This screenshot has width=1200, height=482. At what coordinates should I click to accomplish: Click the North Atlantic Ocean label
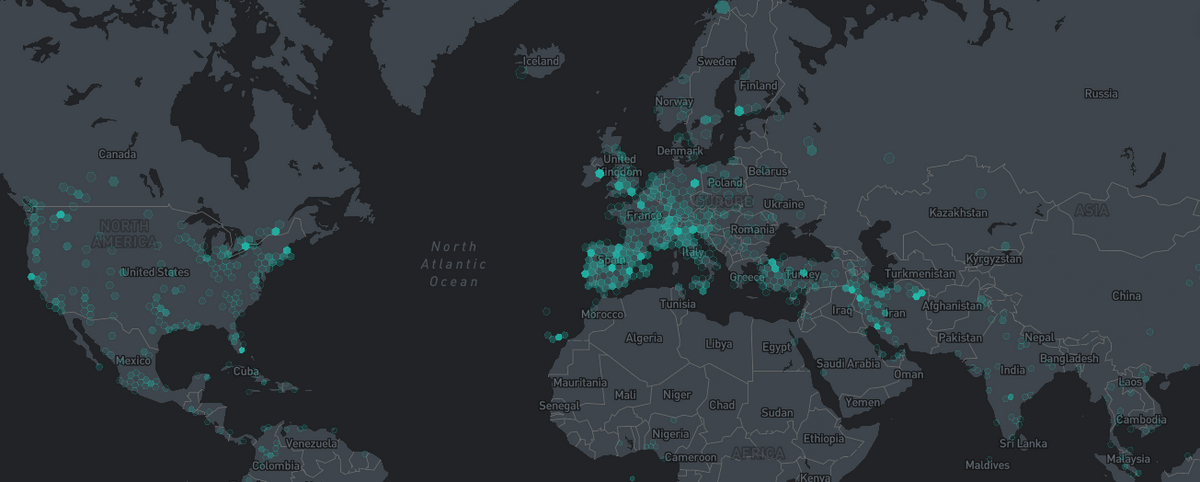[x=453, y=264]
